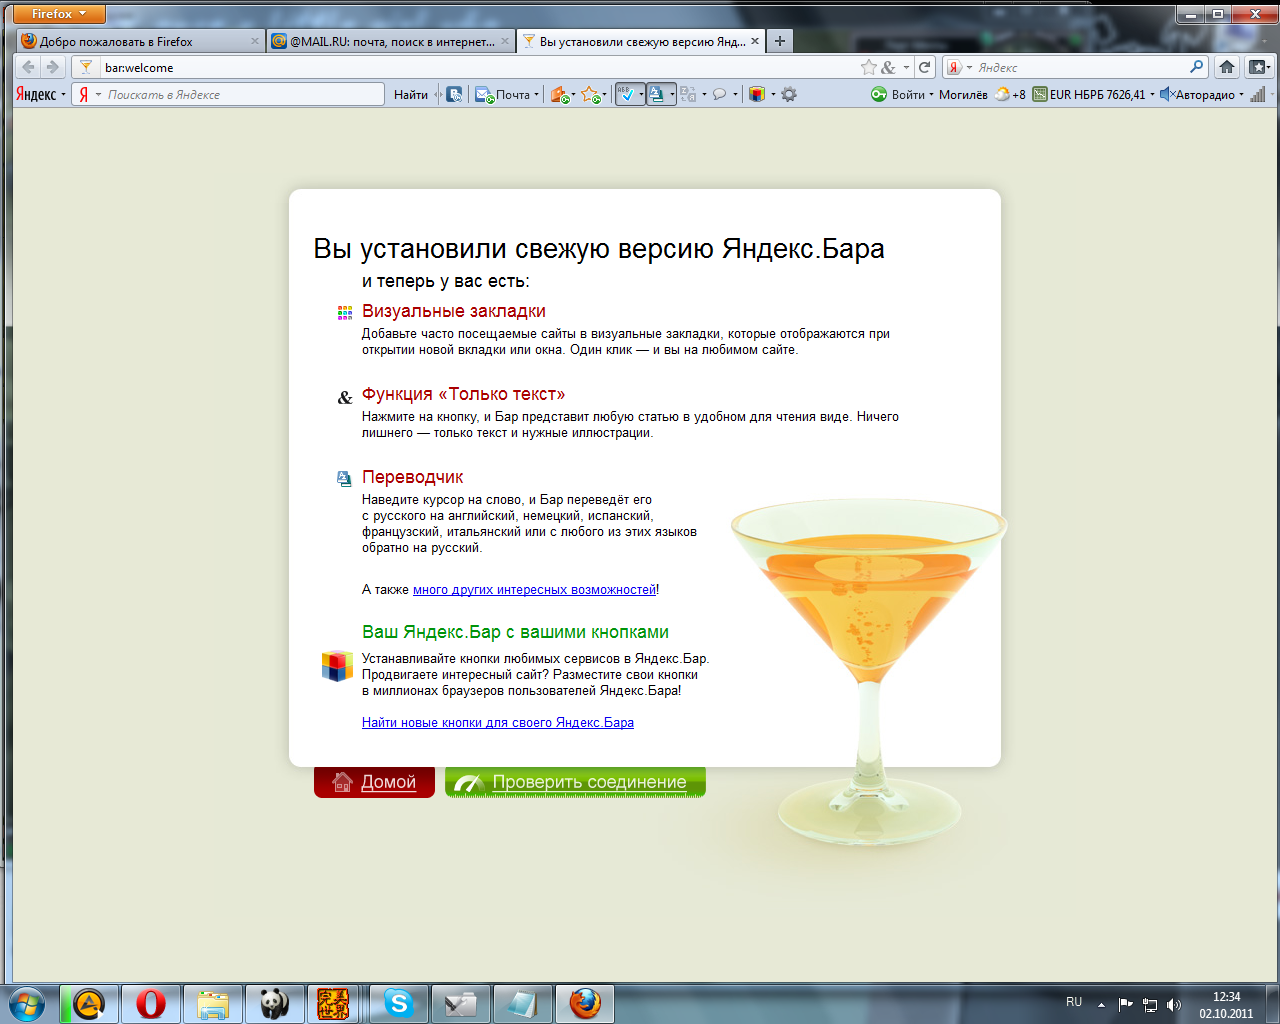This screenshot has height=1024, width=1280.
Task: Expand the Яндекс logo dropdown arrow
Action: tap(64, 95)
